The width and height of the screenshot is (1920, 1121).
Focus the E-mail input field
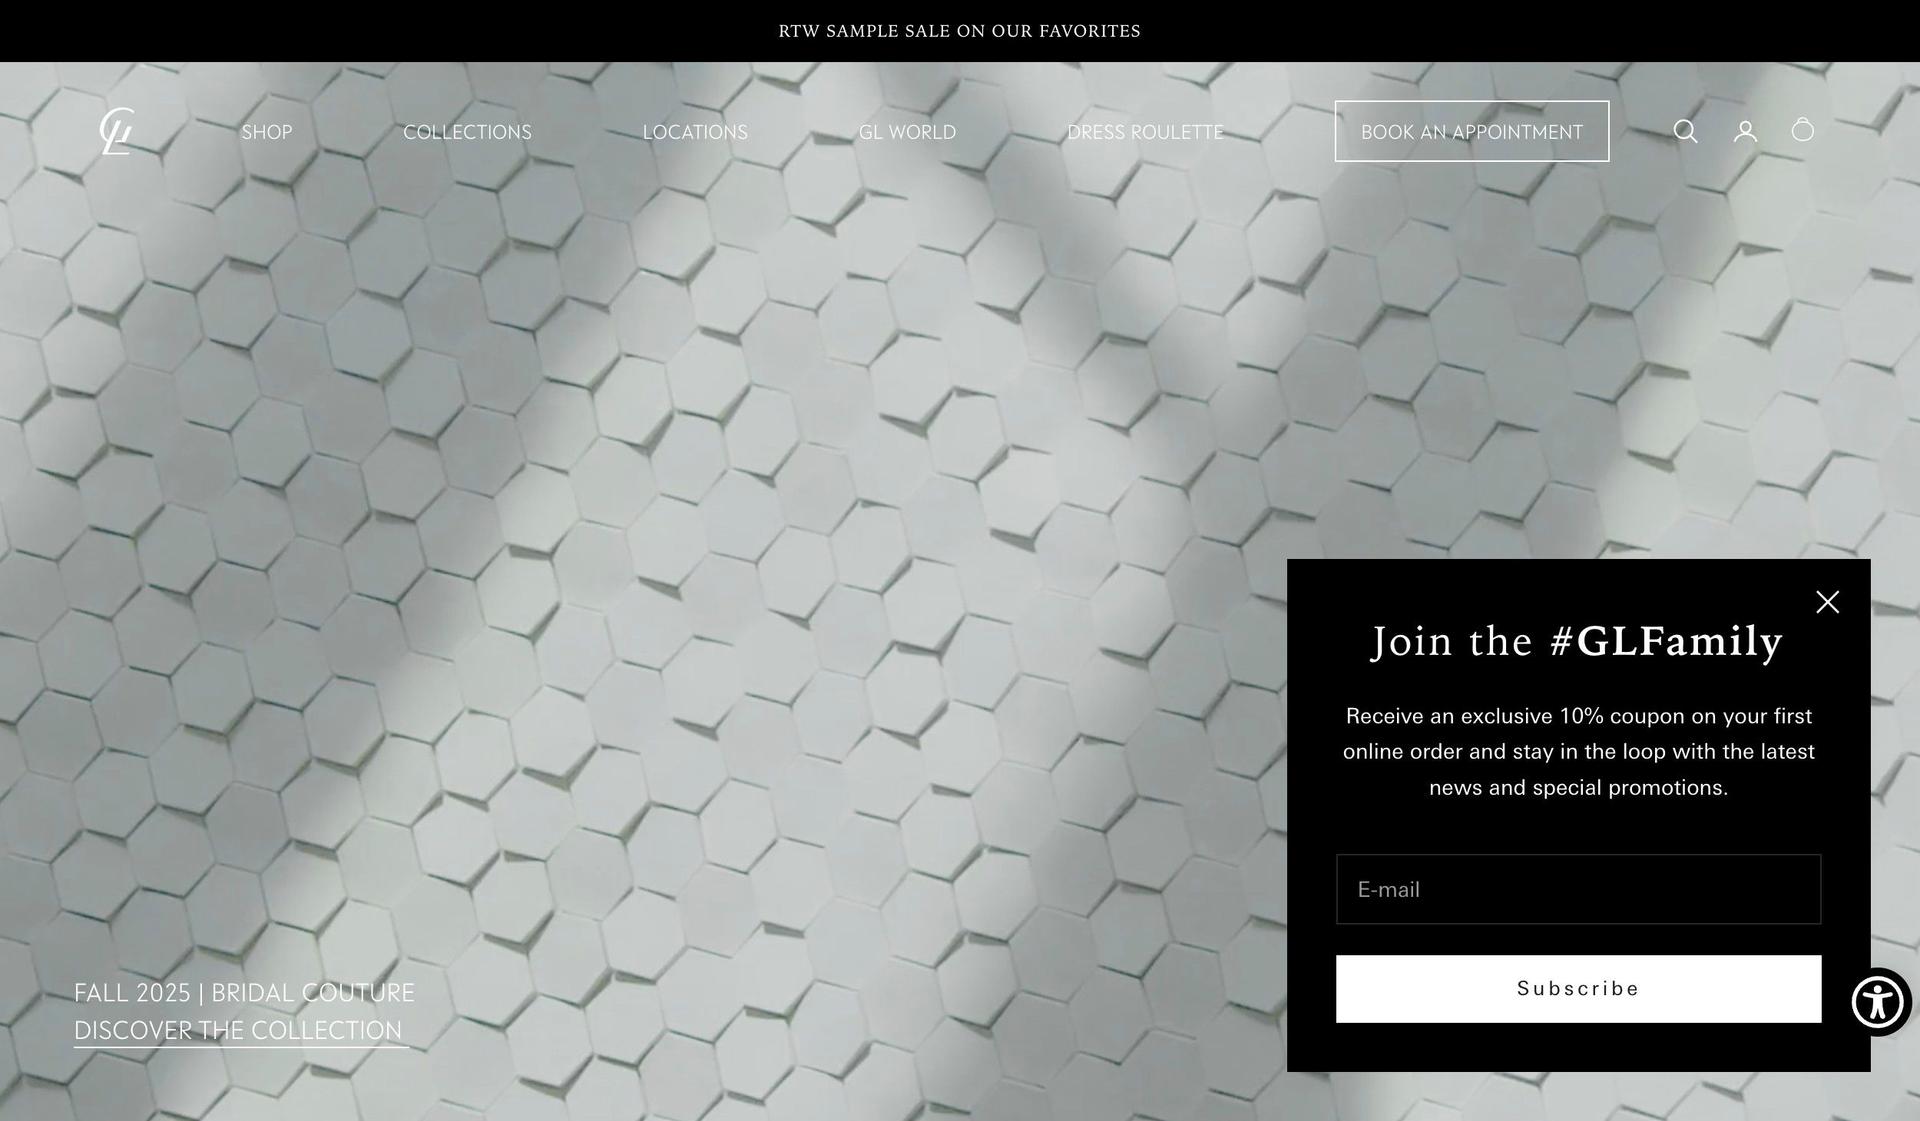click(x=1578, y=889)
